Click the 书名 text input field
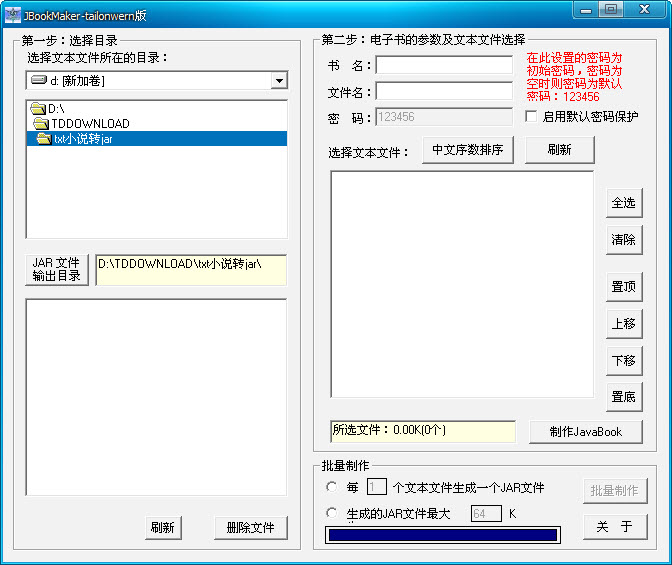This screenshot has height=565, width=672. [x=444, y=65]
